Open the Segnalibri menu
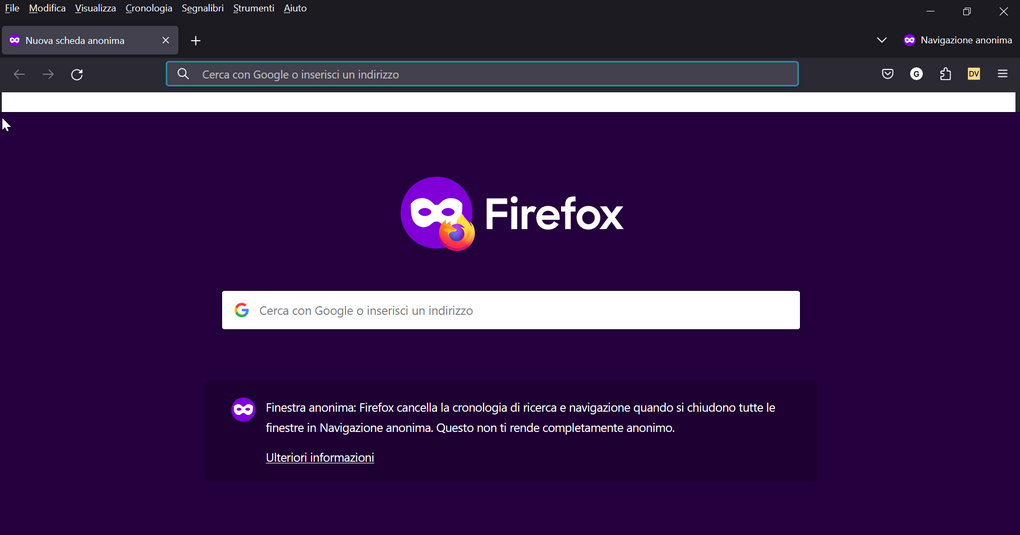The width and height of the screenshot is (1020, 535). [202, 8]
